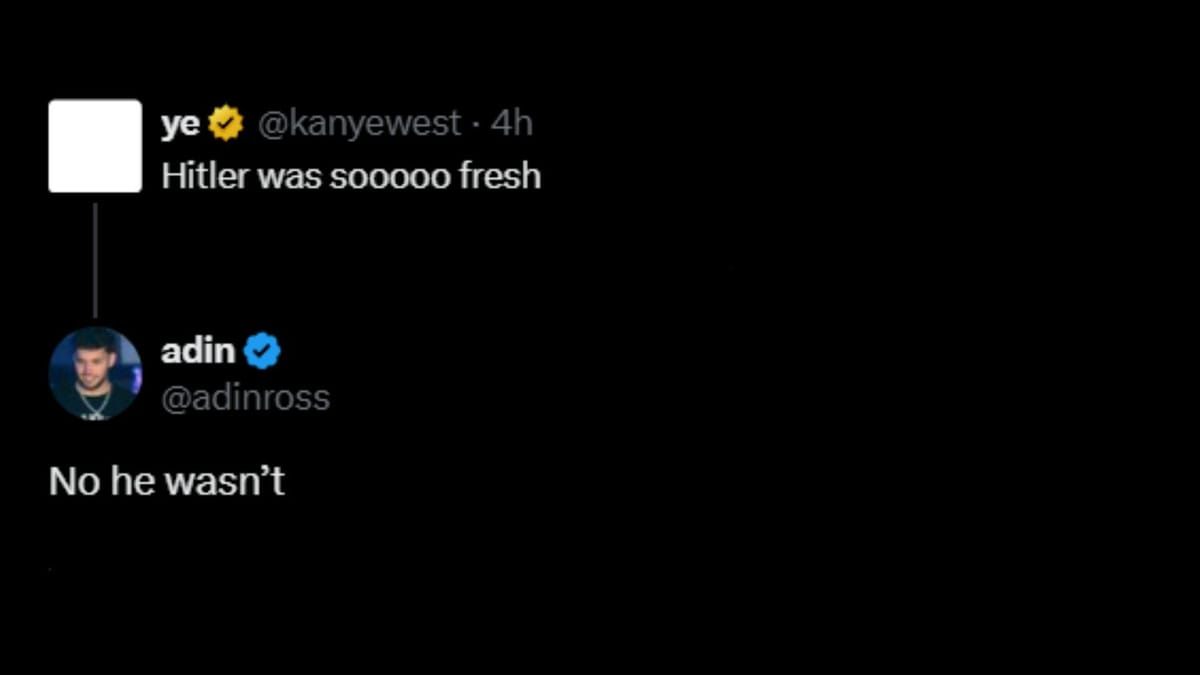Click adin's circular profile thumbnail
The image size is (1200, 675).
click(x=95, y=374)
